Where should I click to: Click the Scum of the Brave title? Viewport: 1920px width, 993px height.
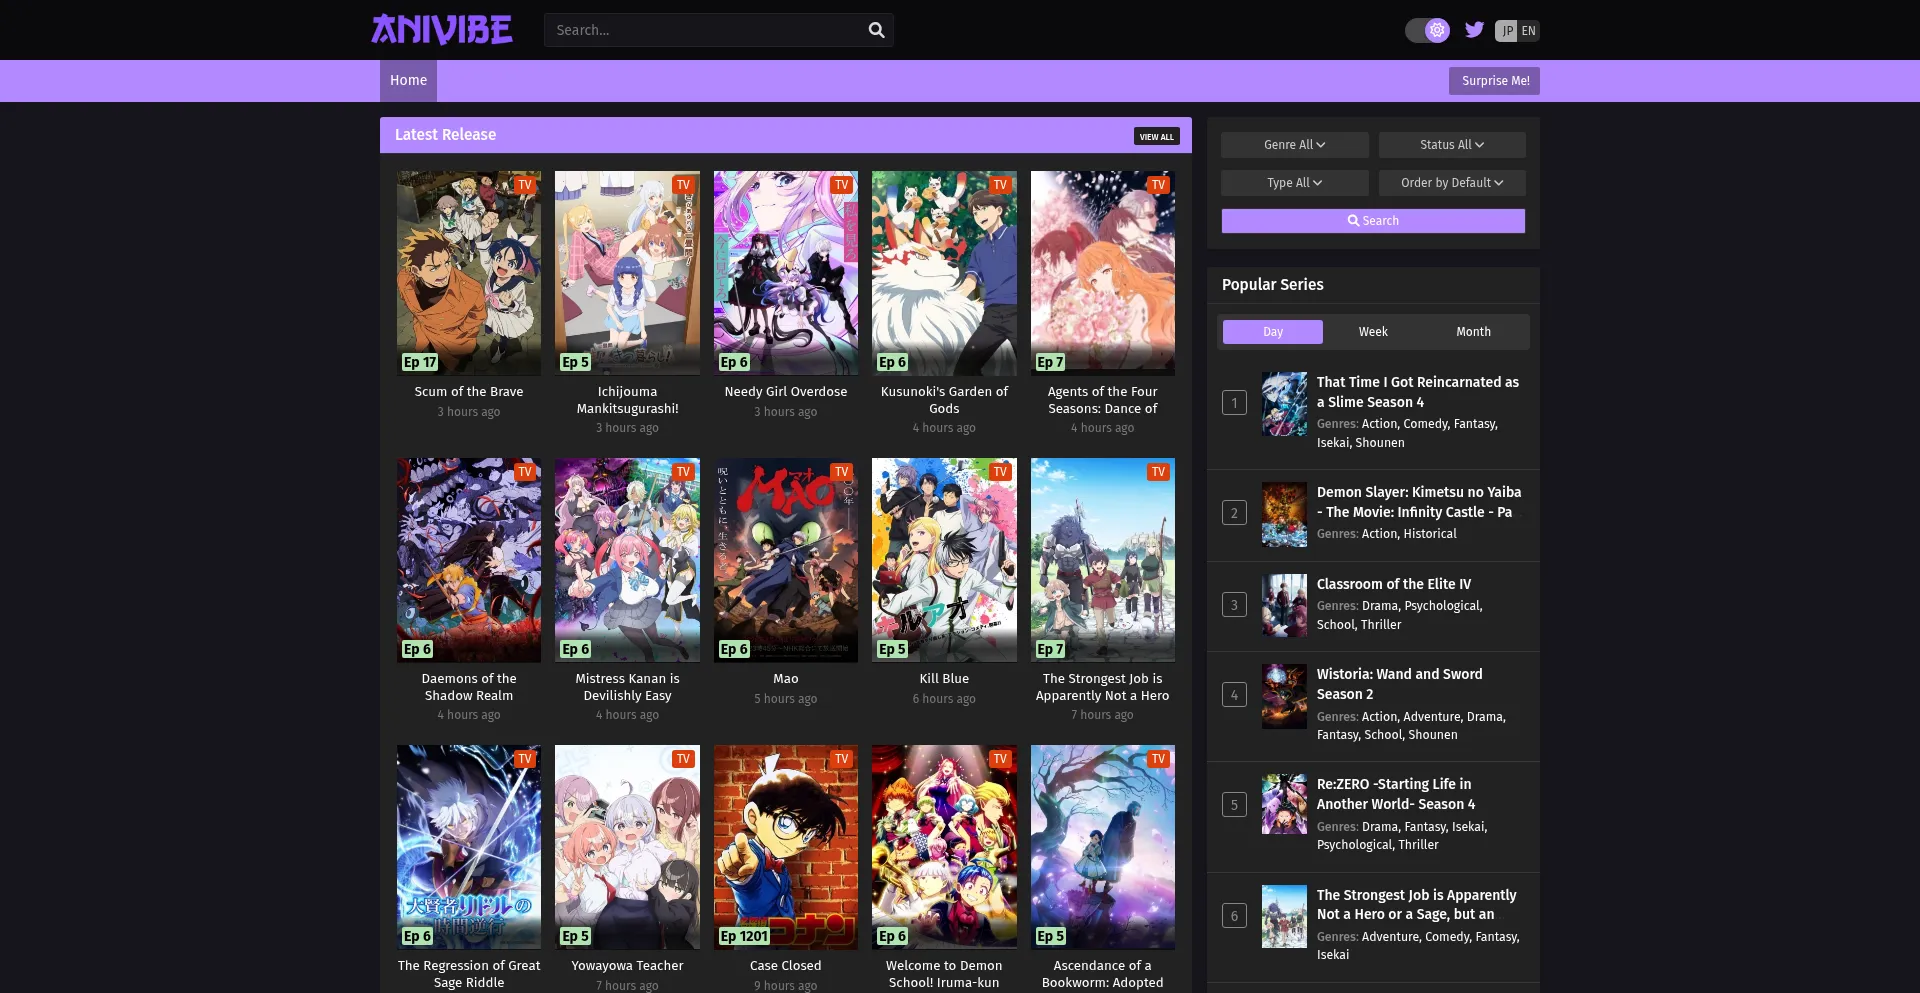click(469, 392)
